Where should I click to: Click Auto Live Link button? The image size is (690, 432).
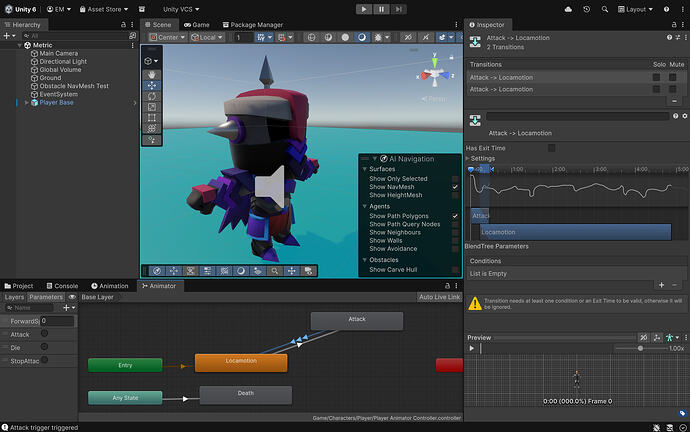[439, 297]
